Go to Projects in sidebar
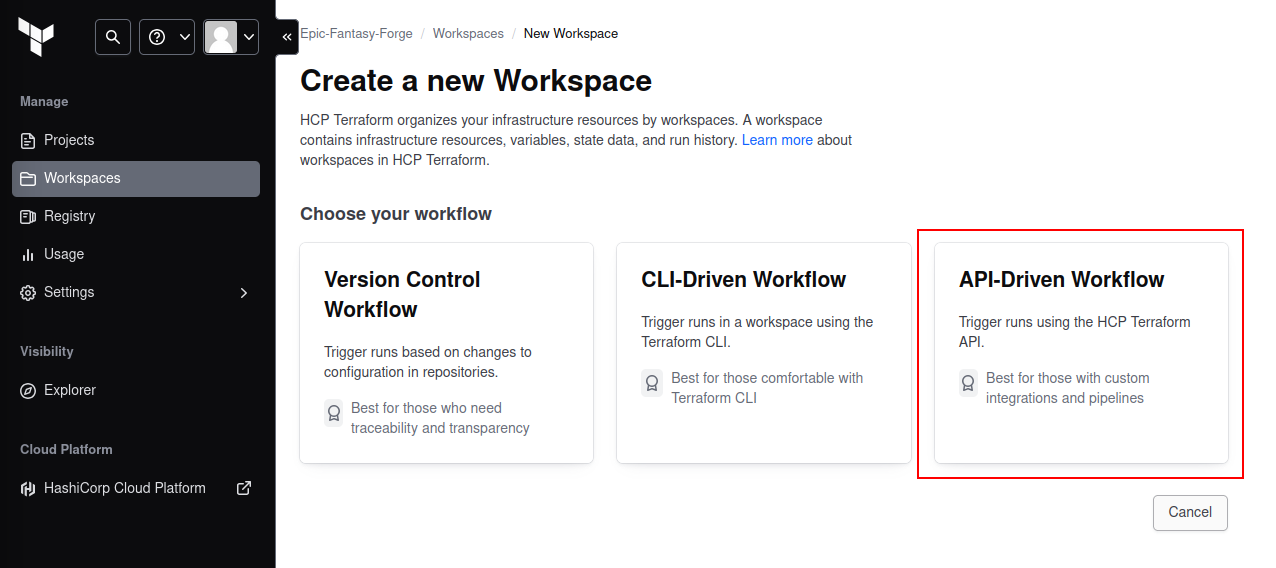 pyautogui.click(x=136, y=140)
